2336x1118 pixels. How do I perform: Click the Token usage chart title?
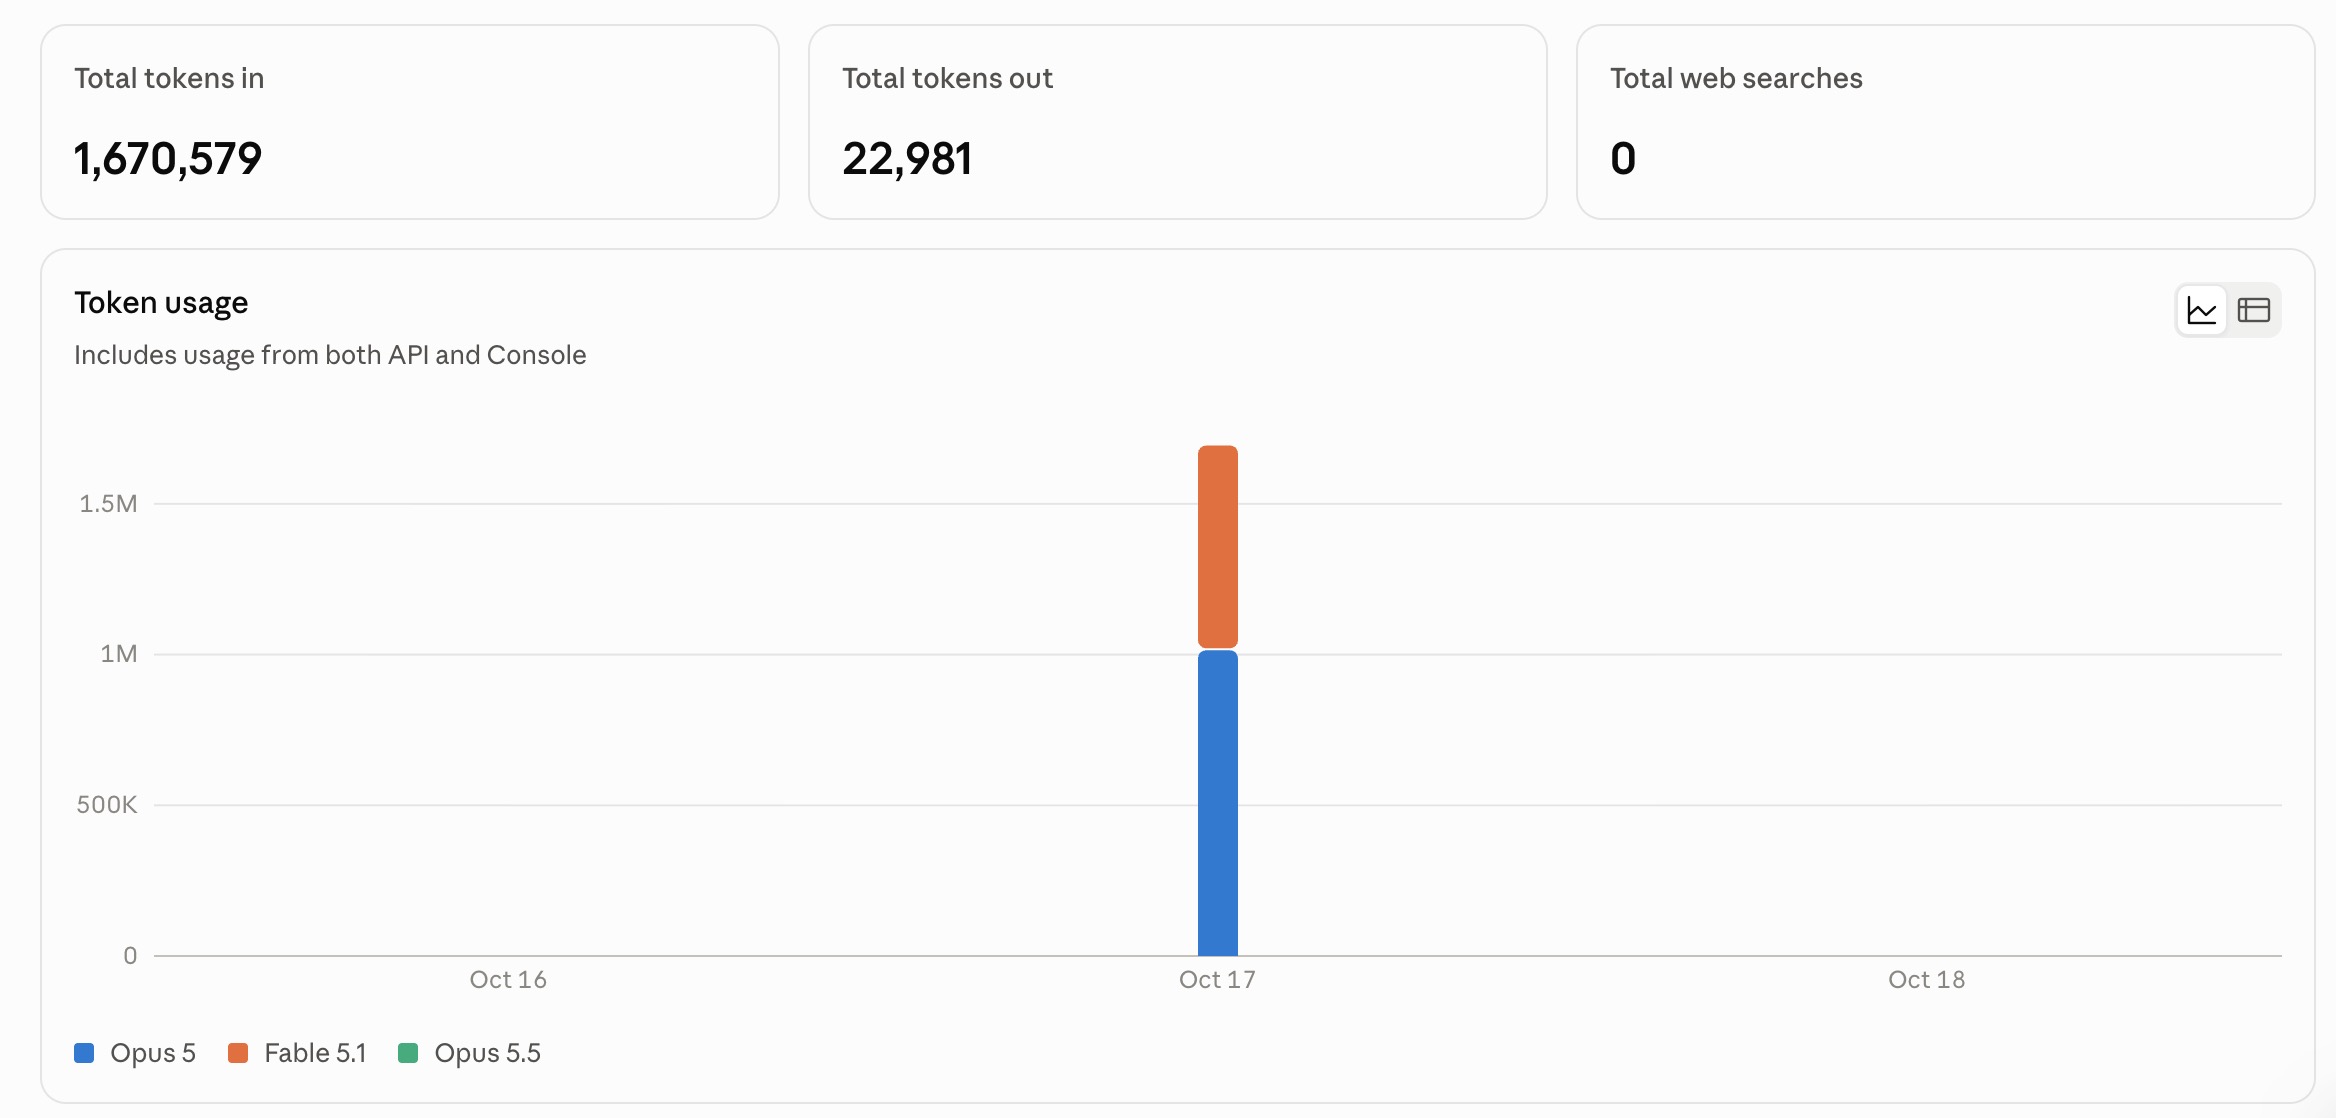(161, 303)
